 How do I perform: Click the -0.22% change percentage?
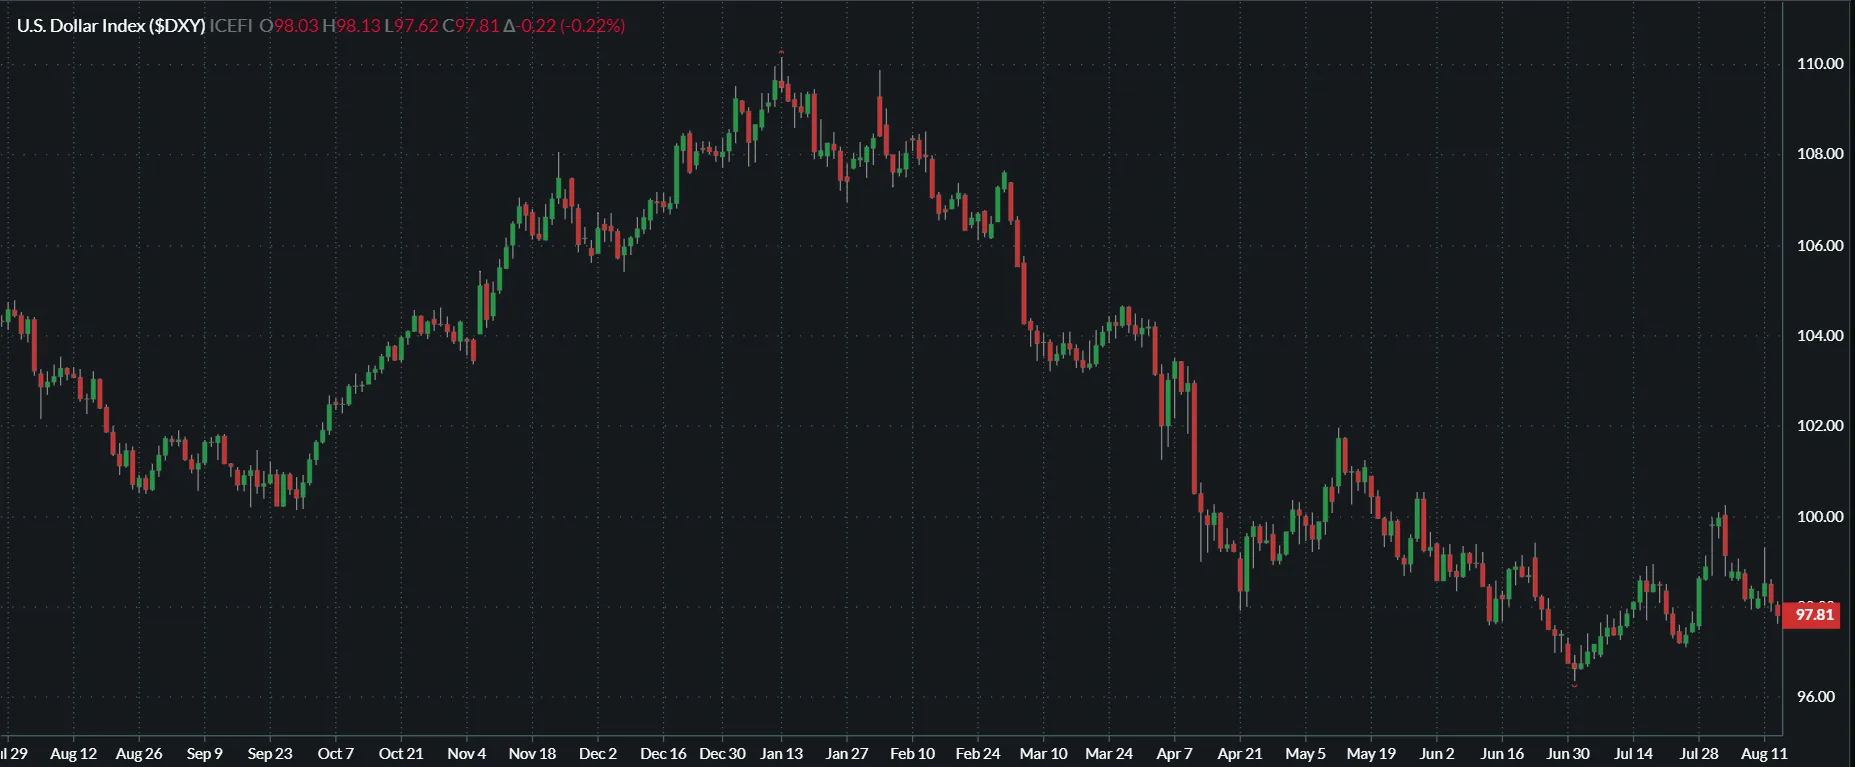pos(592,26)
